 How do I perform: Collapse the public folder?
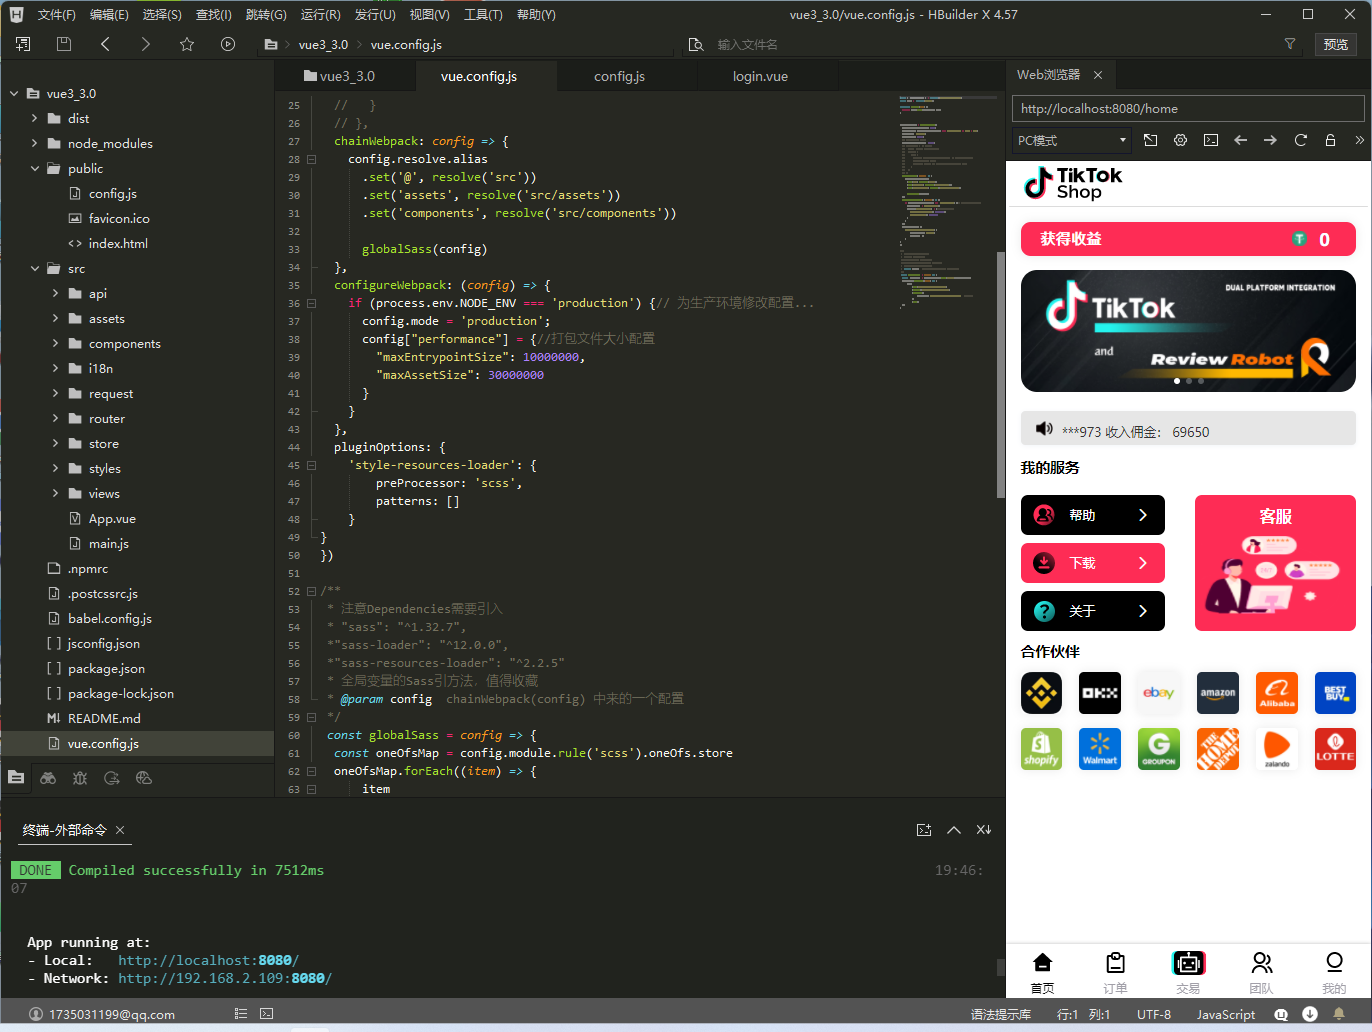coord(35,169)
